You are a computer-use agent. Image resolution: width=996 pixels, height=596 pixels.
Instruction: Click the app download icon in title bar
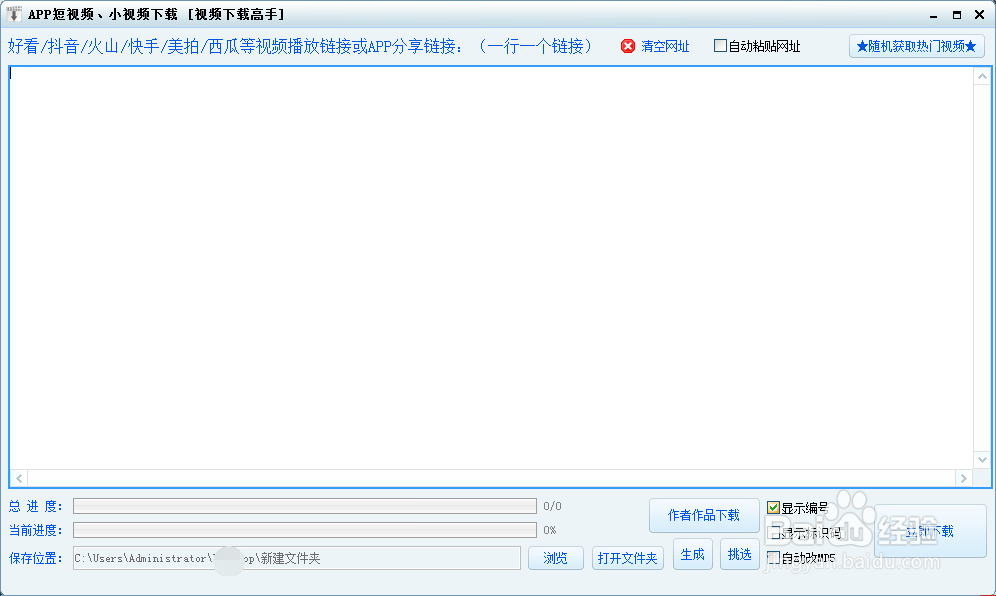click(x=13, y=14)
